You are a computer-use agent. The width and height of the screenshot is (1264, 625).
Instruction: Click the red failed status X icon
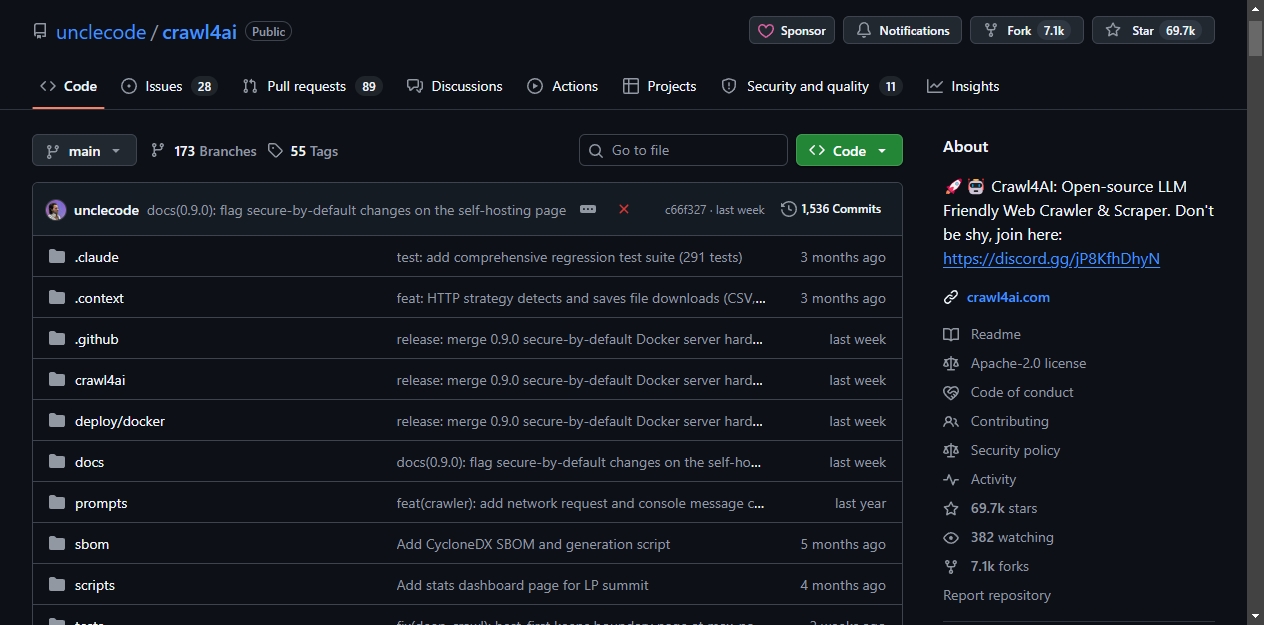click(624, 209)
